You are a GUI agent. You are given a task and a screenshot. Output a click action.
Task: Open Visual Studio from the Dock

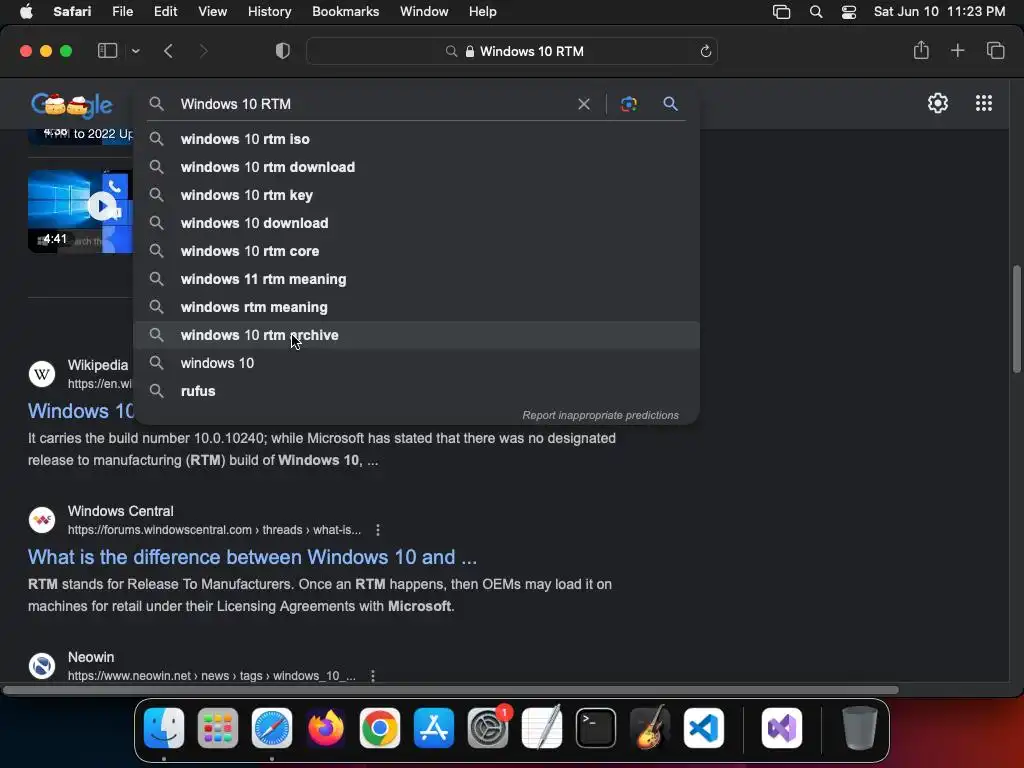pyautogui.click(x=782, y=728)
